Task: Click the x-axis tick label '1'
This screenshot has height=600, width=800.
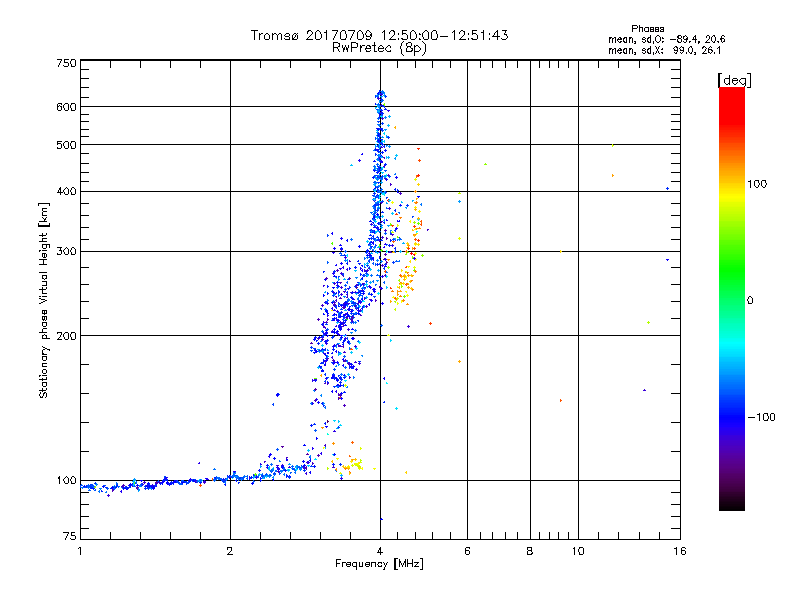Action: pyautogui.click(x=80, y=551)
